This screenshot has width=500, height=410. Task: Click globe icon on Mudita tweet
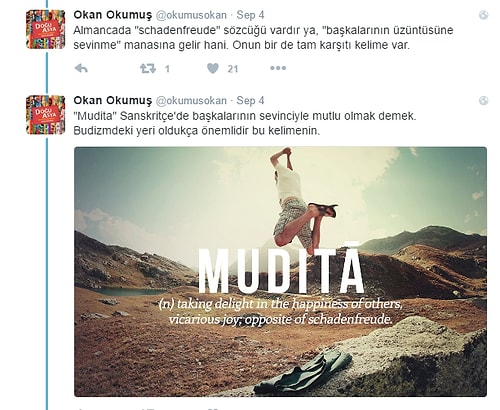[x=483, y=100]
